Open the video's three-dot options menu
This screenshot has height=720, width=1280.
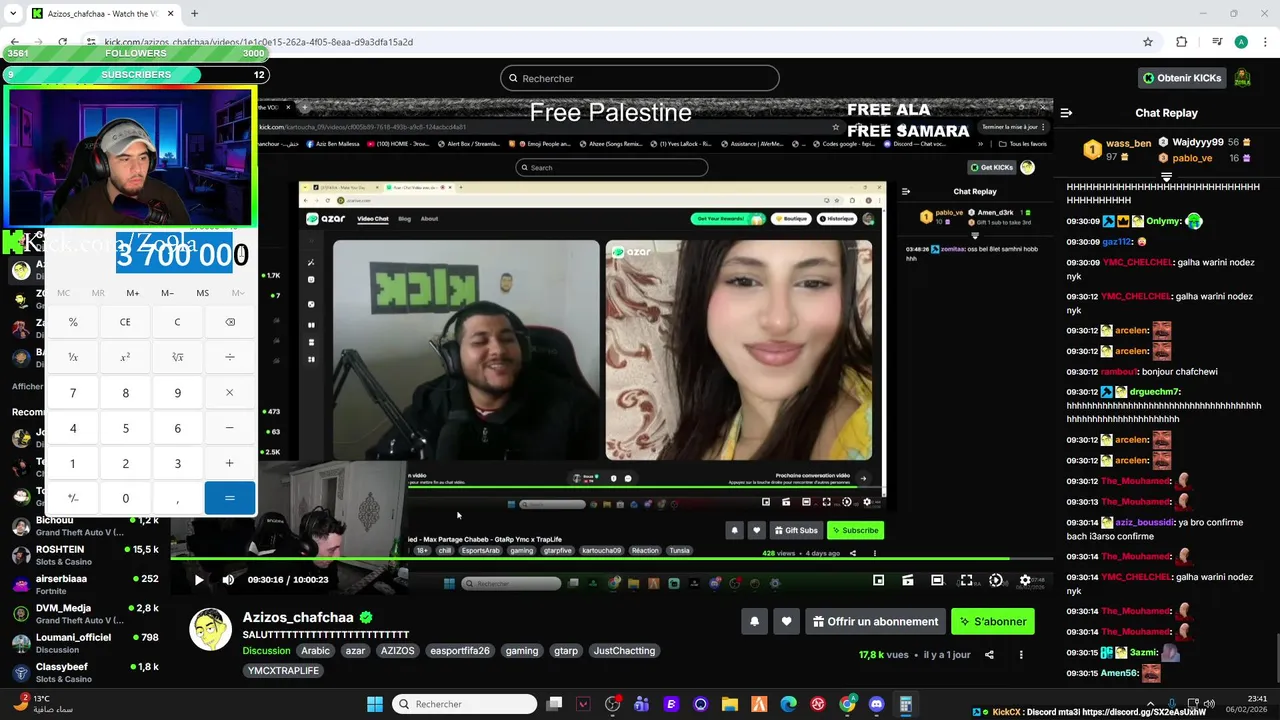click(x=1021, y=655)
